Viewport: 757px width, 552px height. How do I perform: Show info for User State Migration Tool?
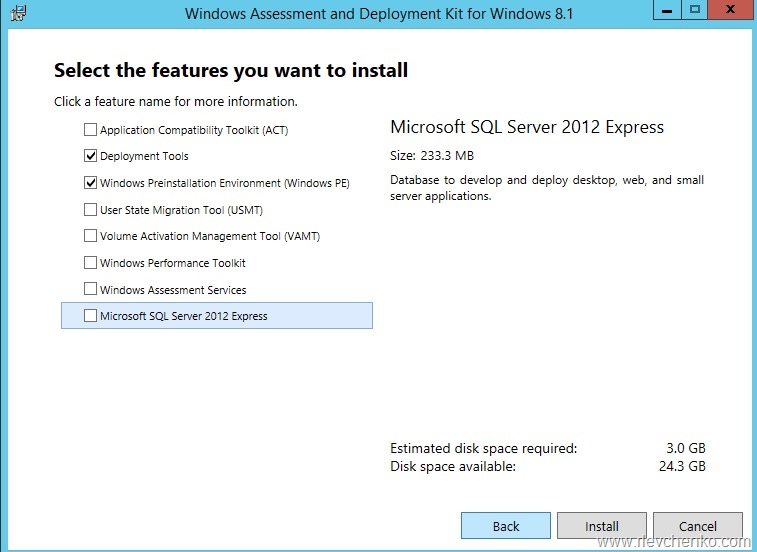(x=181, y=210)
